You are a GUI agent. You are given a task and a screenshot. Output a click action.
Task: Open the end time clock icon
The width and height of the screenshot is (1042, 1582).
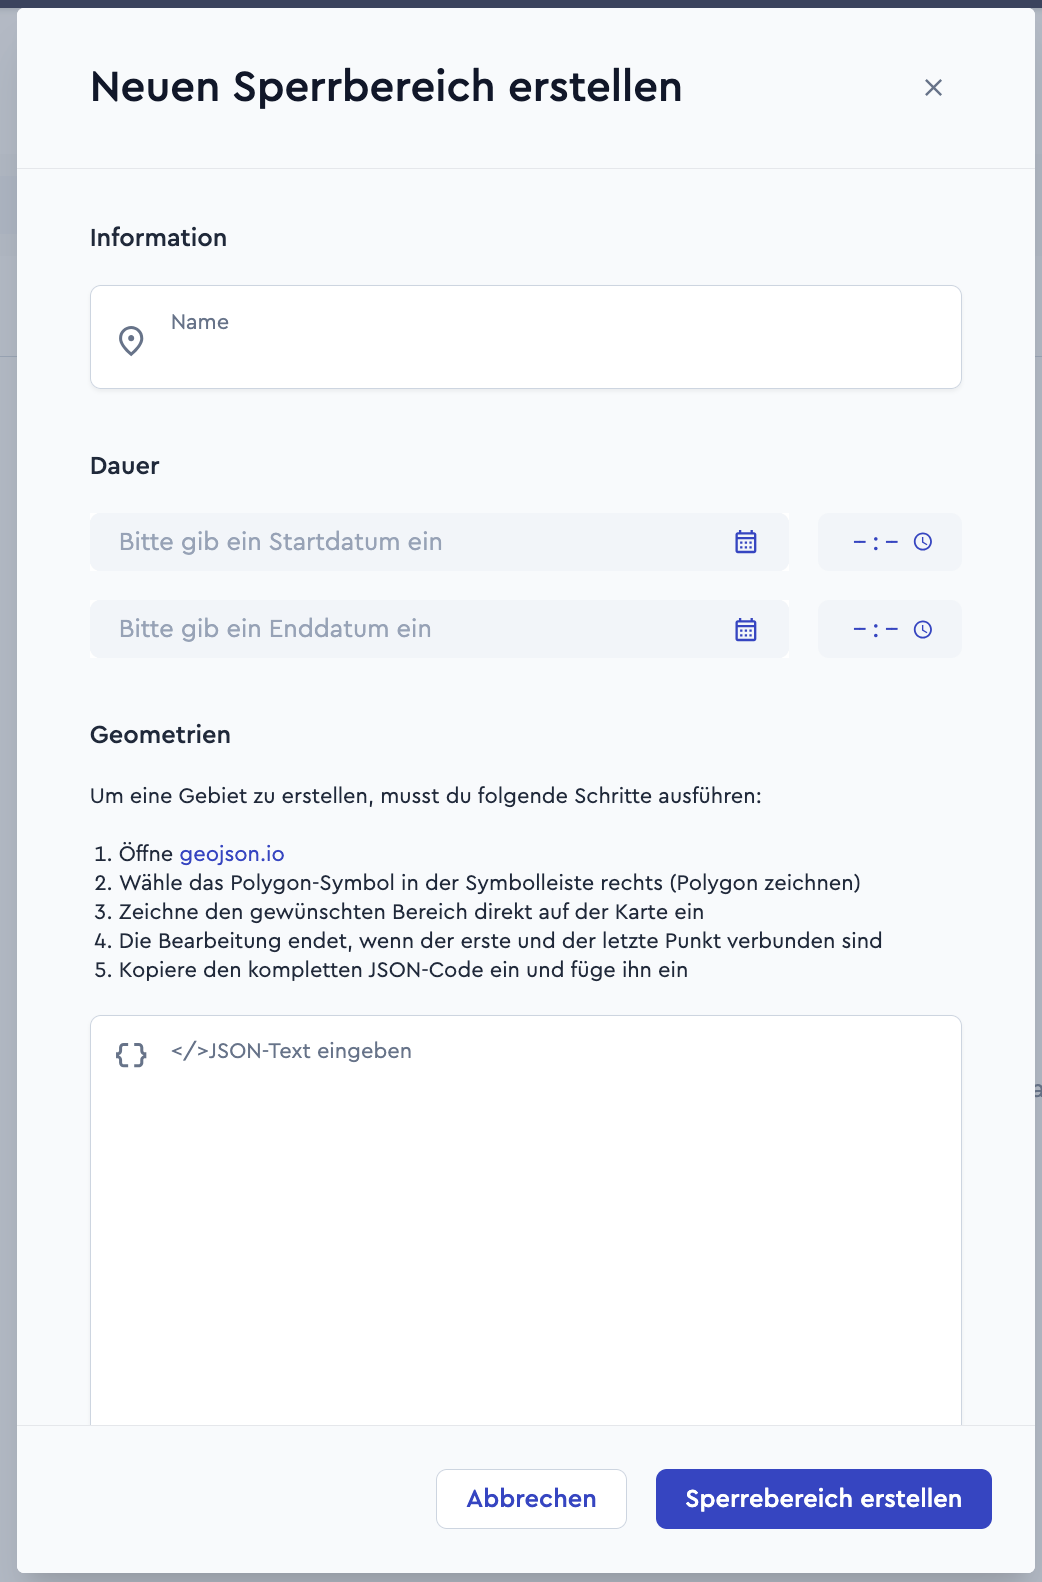click(923, 629)
